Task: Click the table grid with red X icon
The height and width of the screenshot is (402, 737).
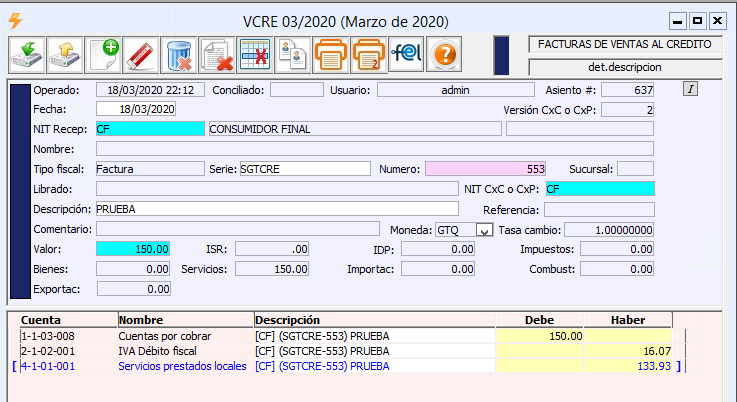Action: [255, 54]
